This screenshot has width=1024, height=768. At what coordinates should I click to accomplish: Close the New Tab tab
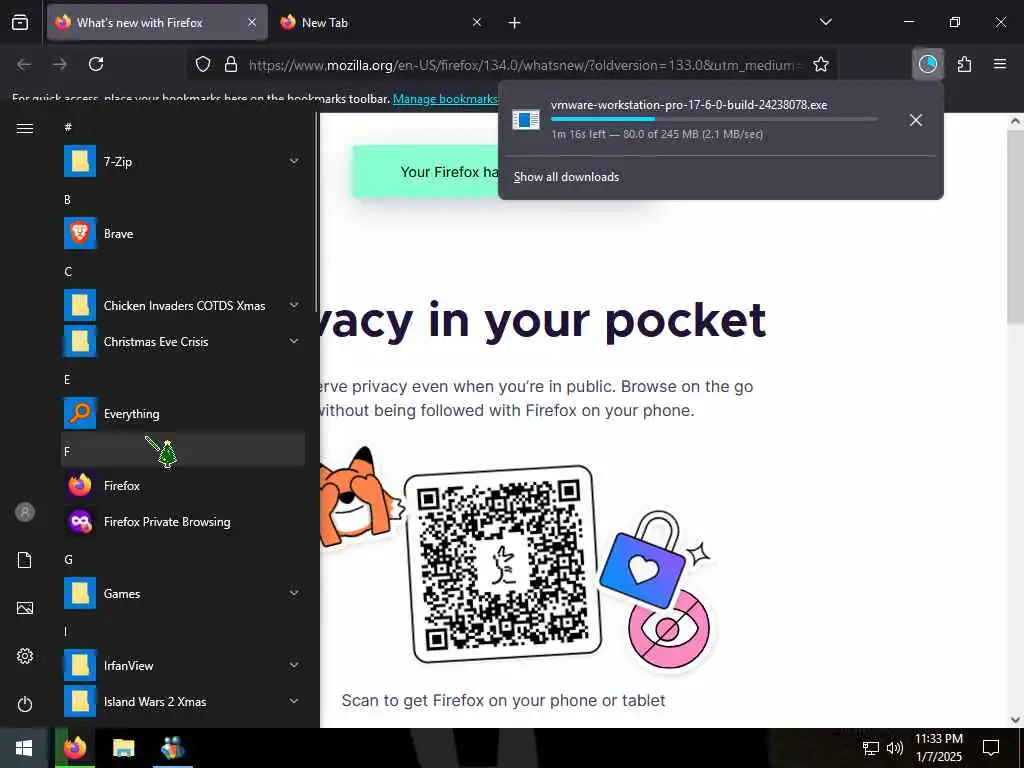pos(477,23)
